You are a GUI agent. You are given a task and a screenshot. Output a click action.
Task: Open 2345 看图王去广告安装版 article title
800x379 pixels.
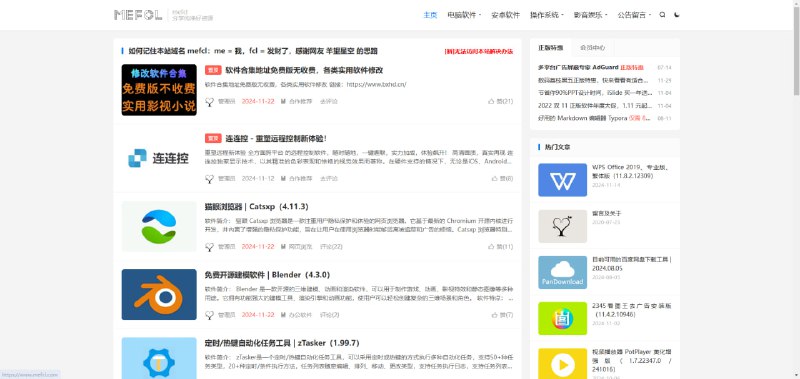(632, 310)
